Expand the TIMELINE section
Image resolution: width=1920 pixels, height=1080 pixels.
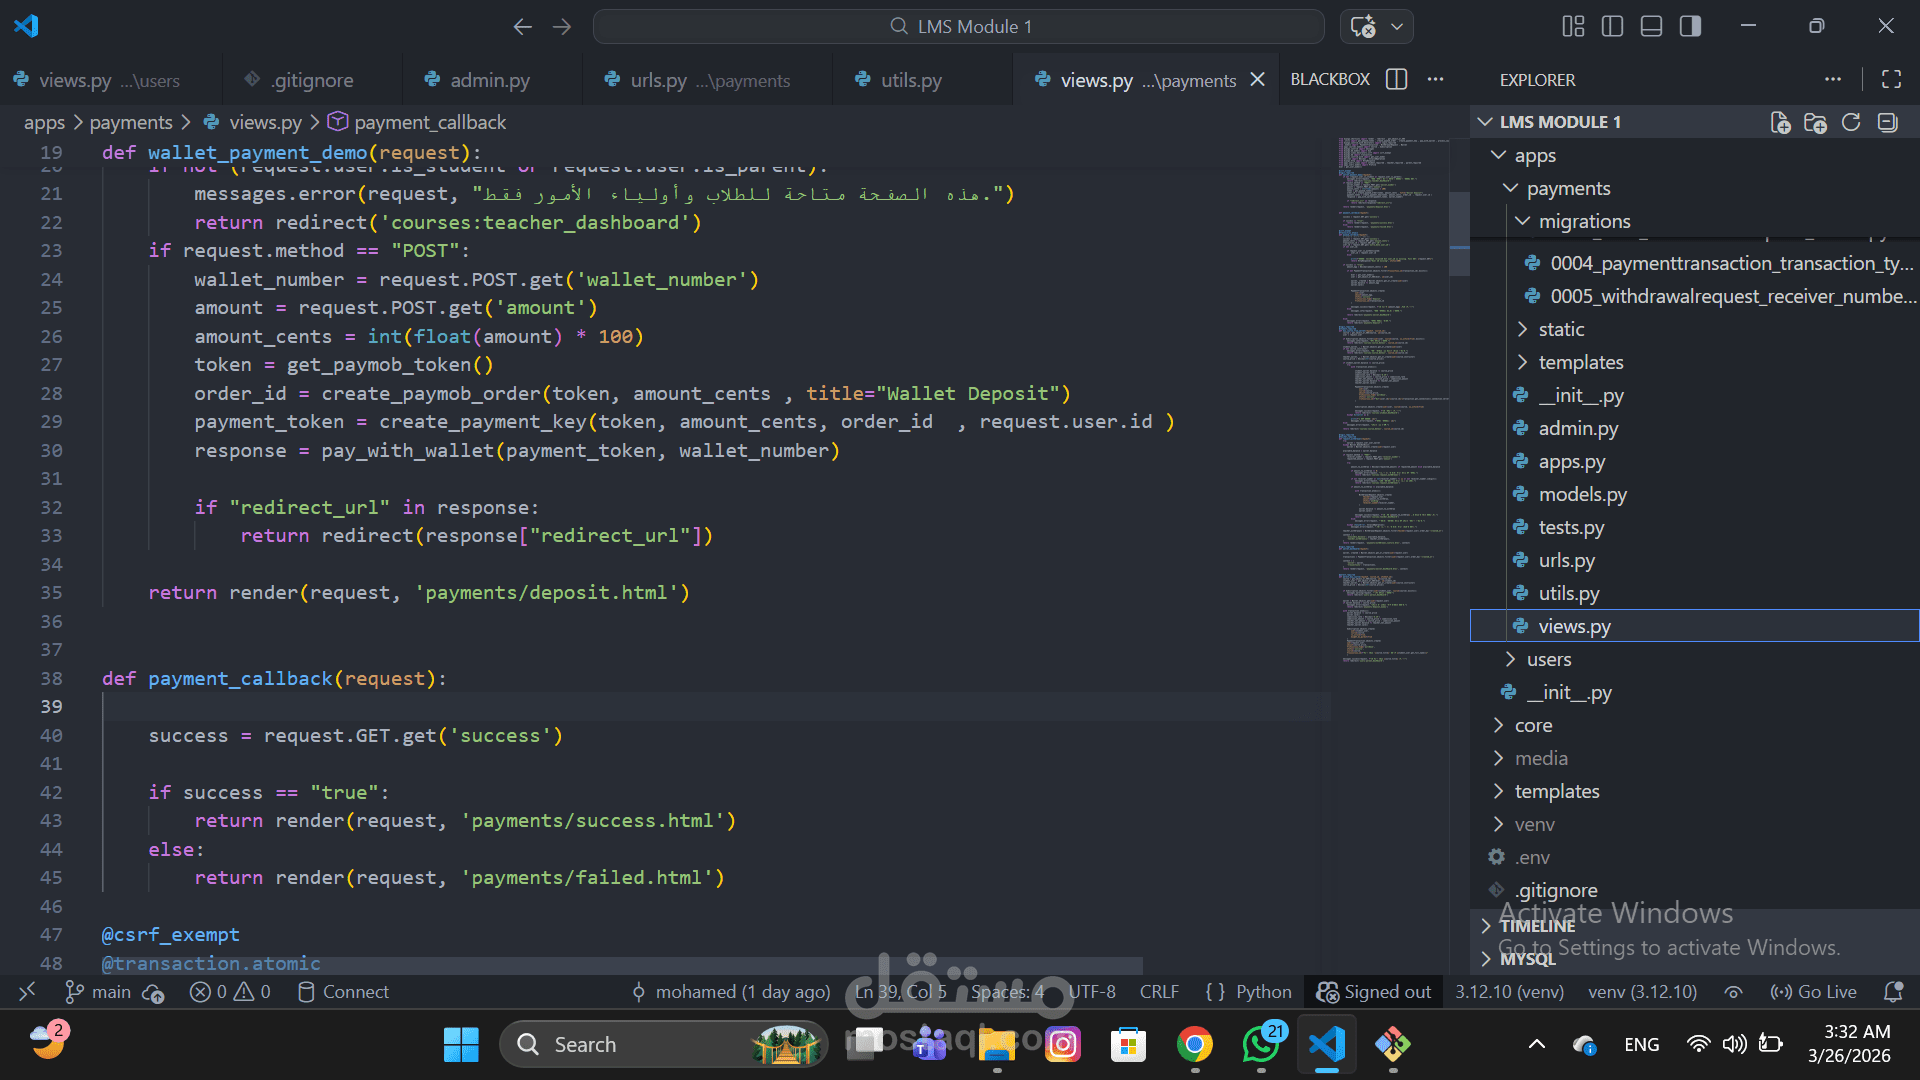[1537, 926]
